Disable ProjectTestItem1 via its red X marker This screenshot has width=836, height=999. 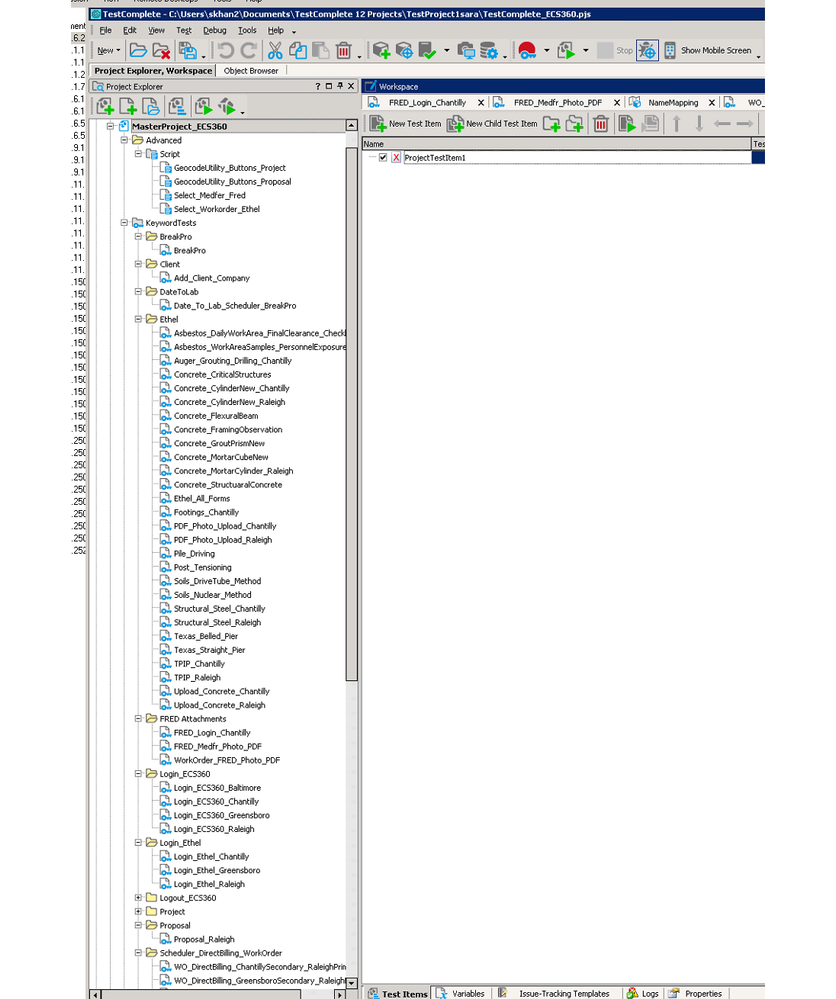click(x=394, y=156)
